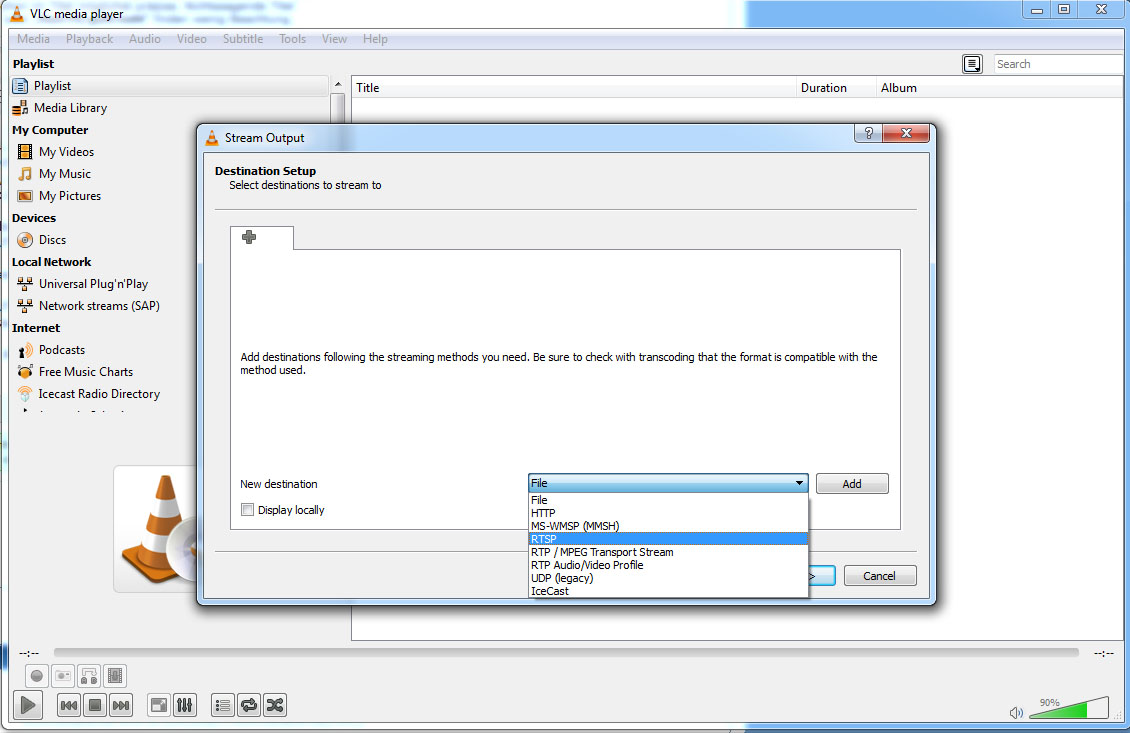
Task: Open Universal Plug'n'Play entry
Action: click(93, 284)
